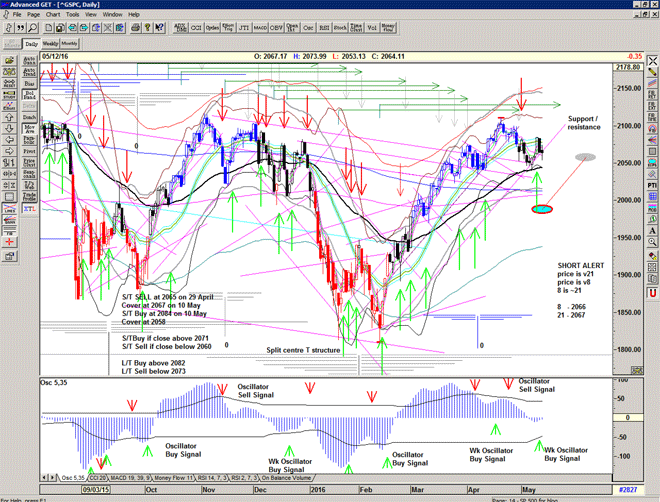Click the PTI icon on right sidebar
660x502 pixels.
point(652,185)
